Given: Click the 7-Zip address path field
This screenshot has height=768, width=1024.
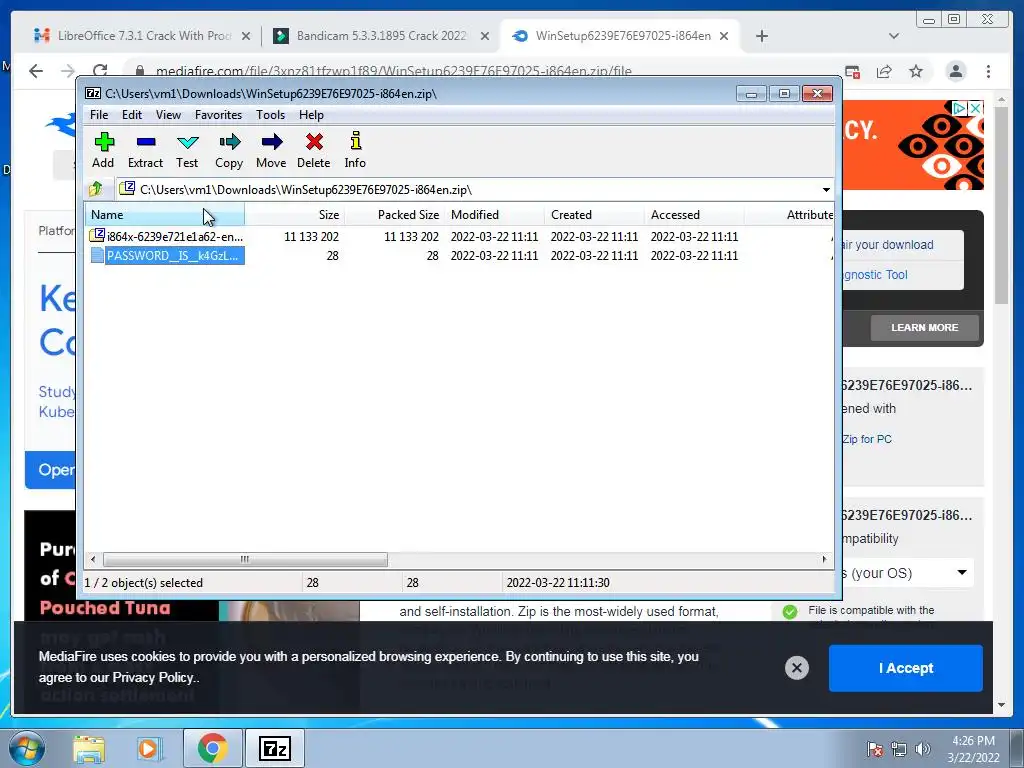Looking at the screenshot, I should pos(468,190).
